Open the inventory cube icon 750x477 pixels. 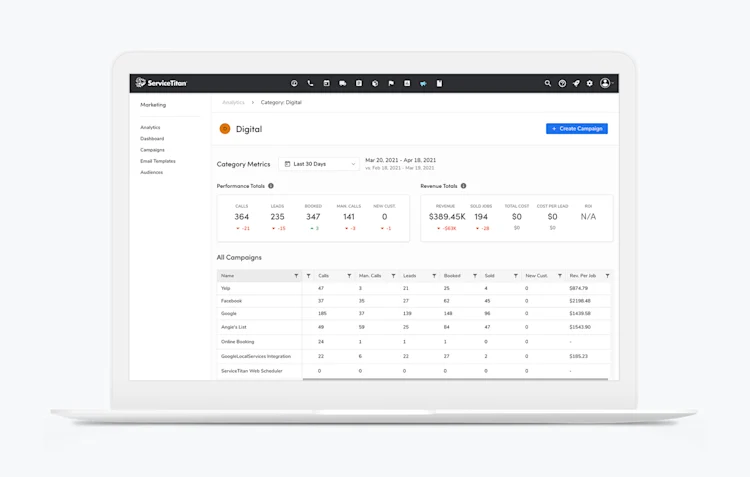[x=375, y=83]
